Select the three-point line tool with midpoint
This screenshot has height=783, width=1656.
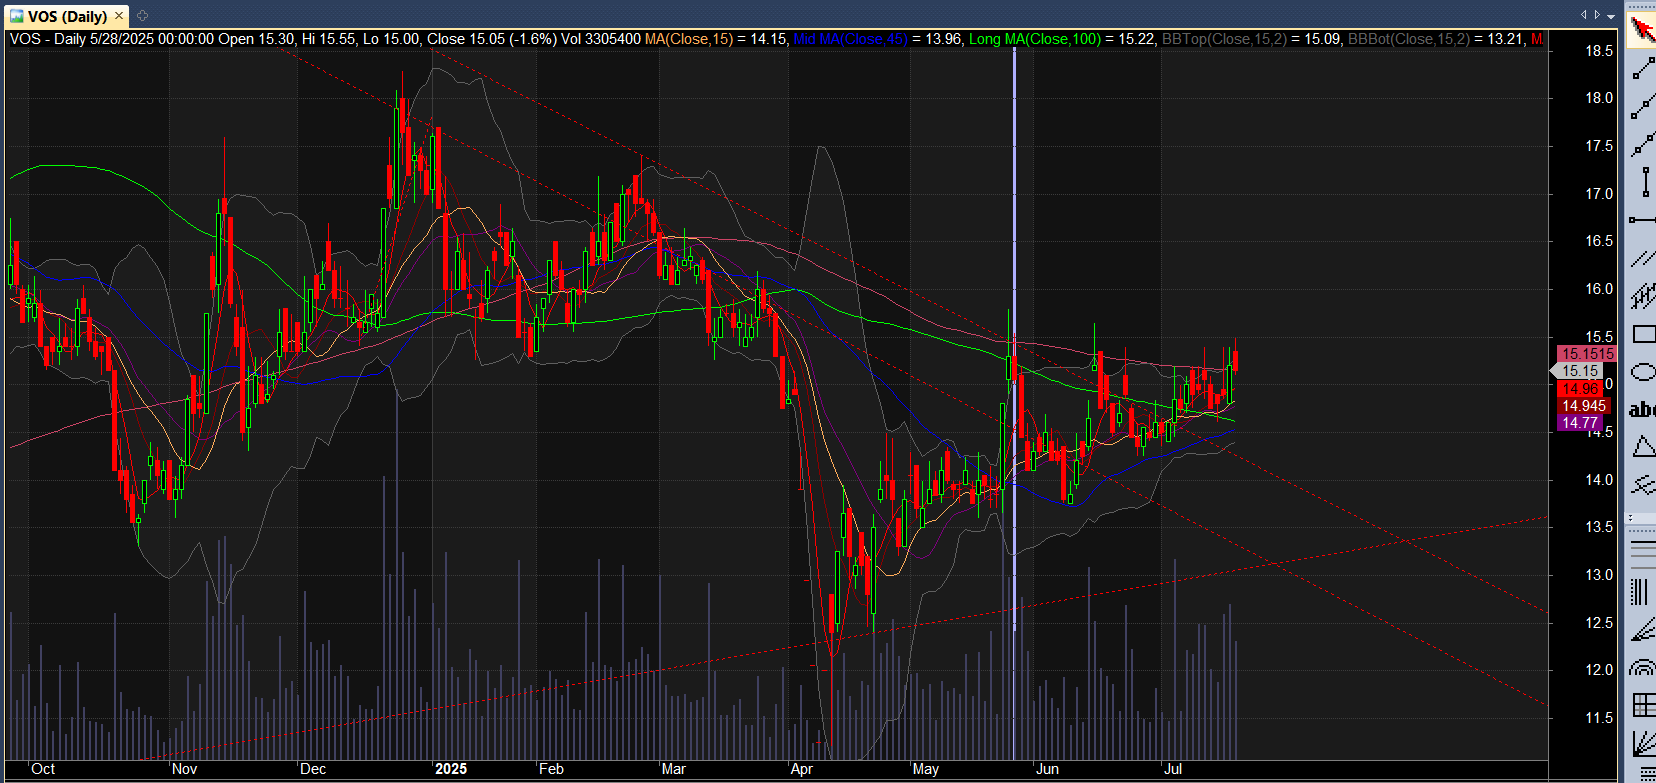pyautogui.click(x=1642, y=106)
